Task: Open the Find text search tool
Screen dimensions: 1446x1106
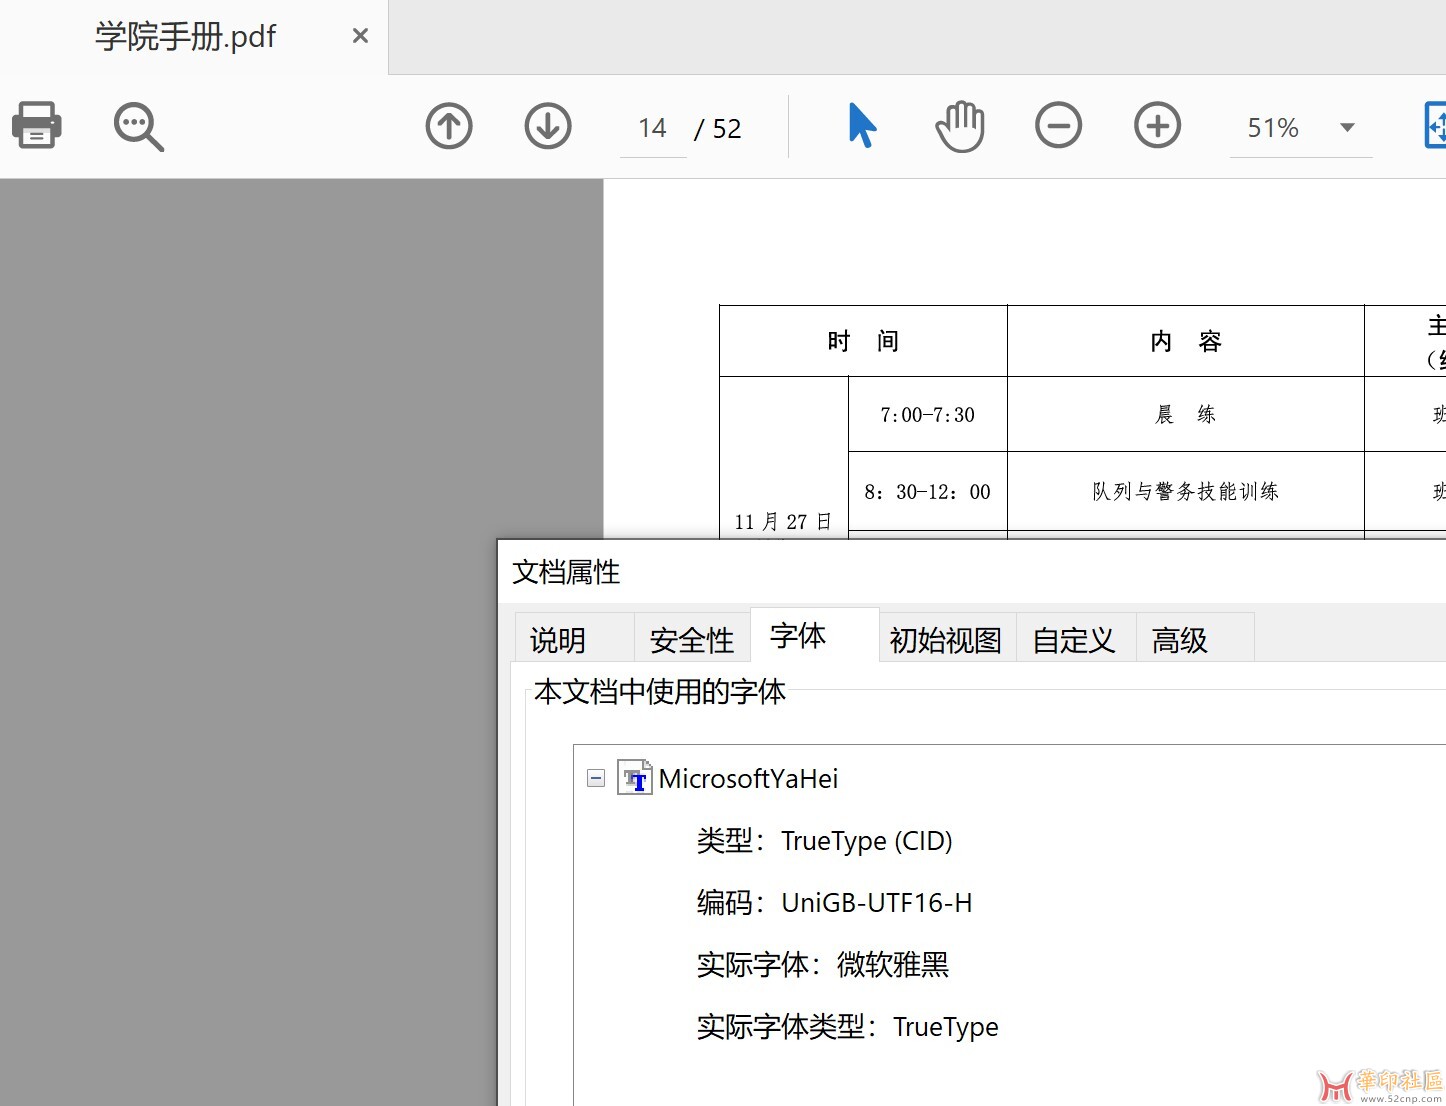Action: click(x=138, y=127)
